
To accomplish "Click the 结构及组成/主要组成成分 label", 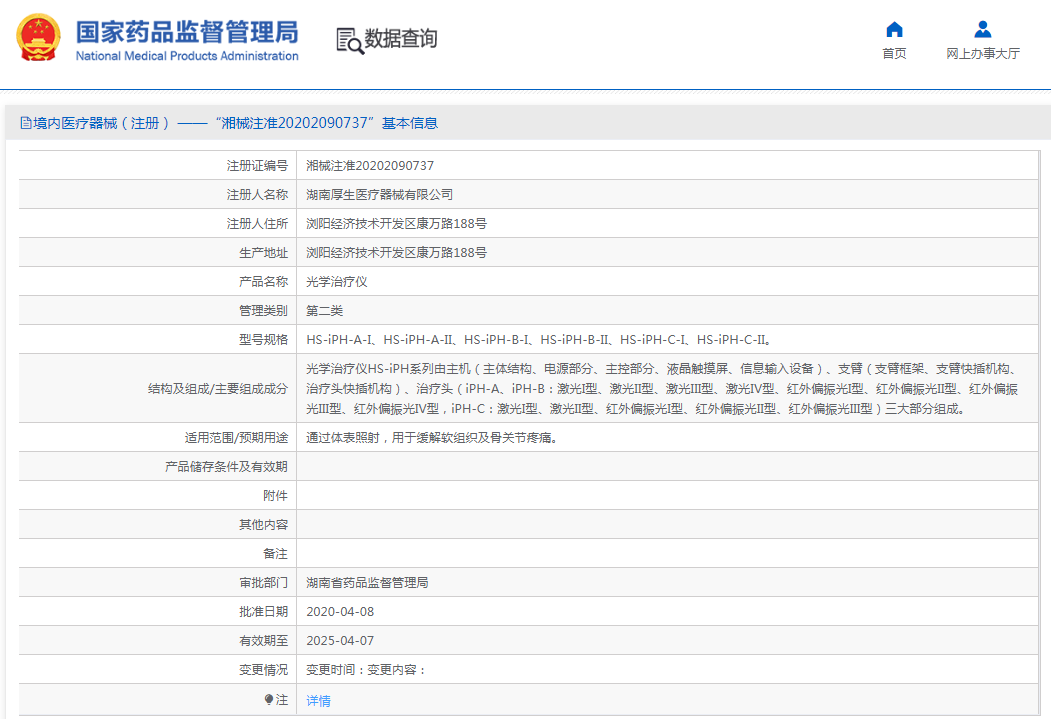I will pyautogui.click(x=218, y=389).
